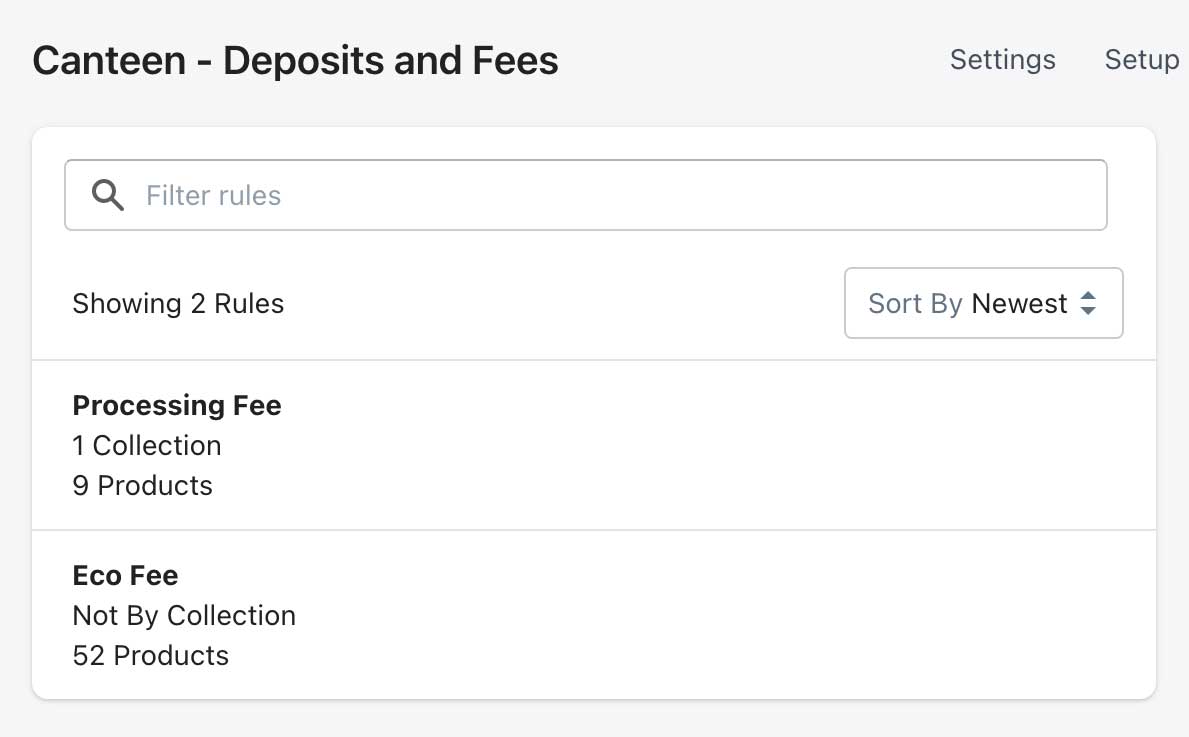Click the Not By Collection label
Image resolution: width=1189 pixels, height=737 pixels.
[184, 615]
